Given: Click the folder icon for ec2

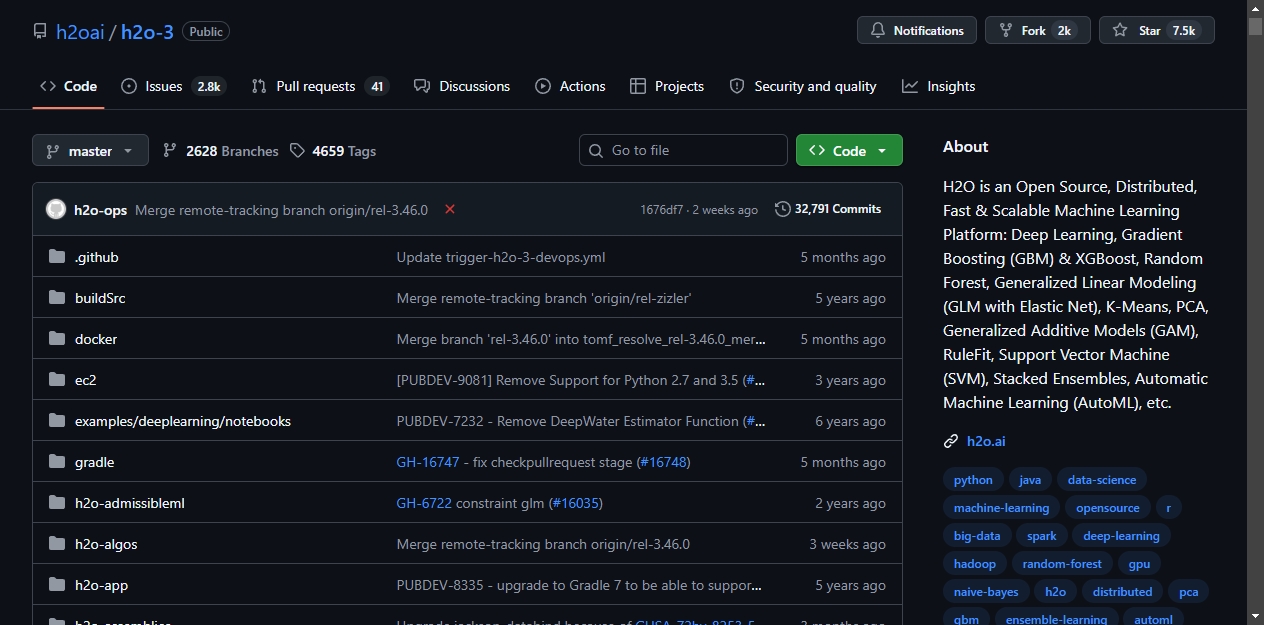Looking at the screenshot, I should [x=56, y=380].
